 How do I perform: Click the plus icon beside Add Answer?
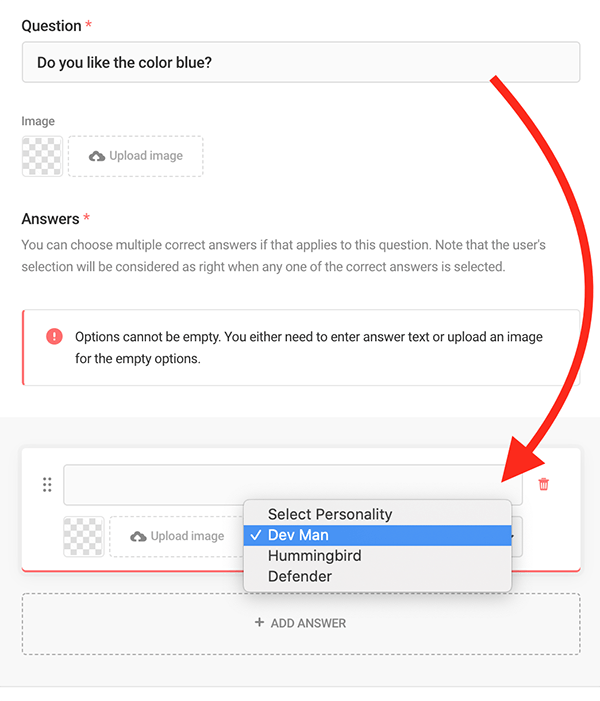[x=260, y=623]
